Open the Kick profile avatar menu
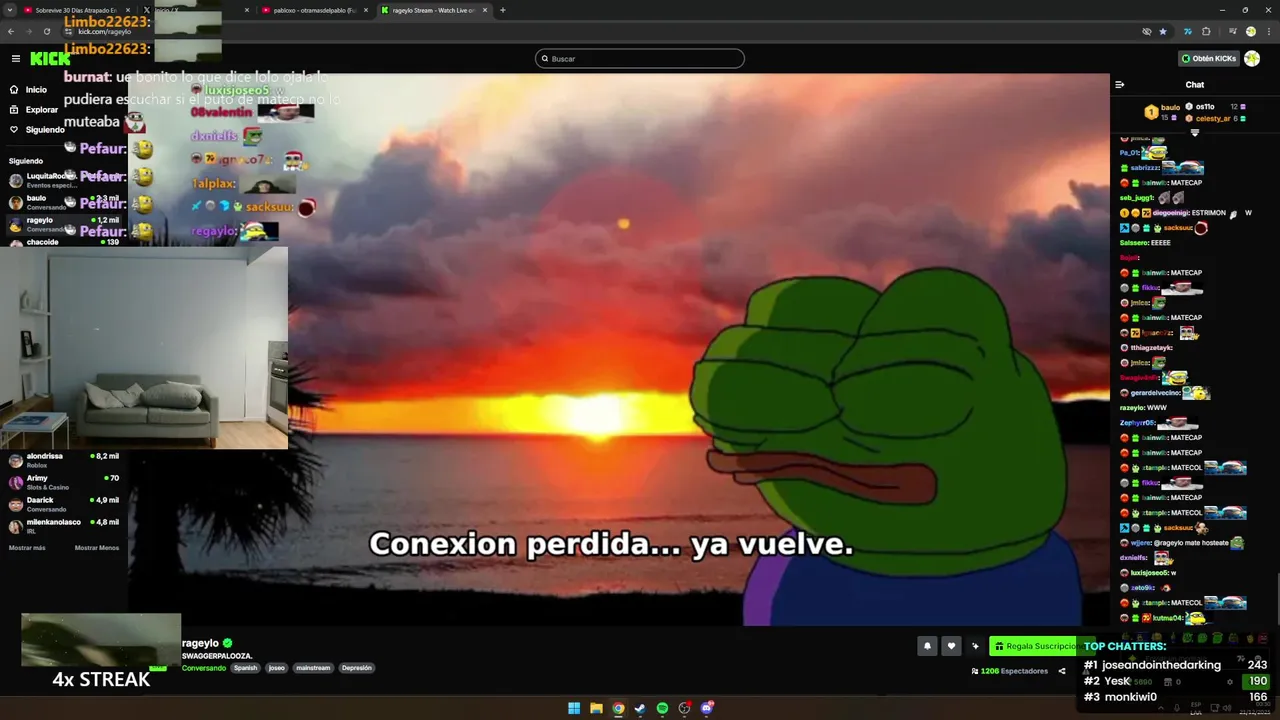1280x720 pixels. point(1252,59)
